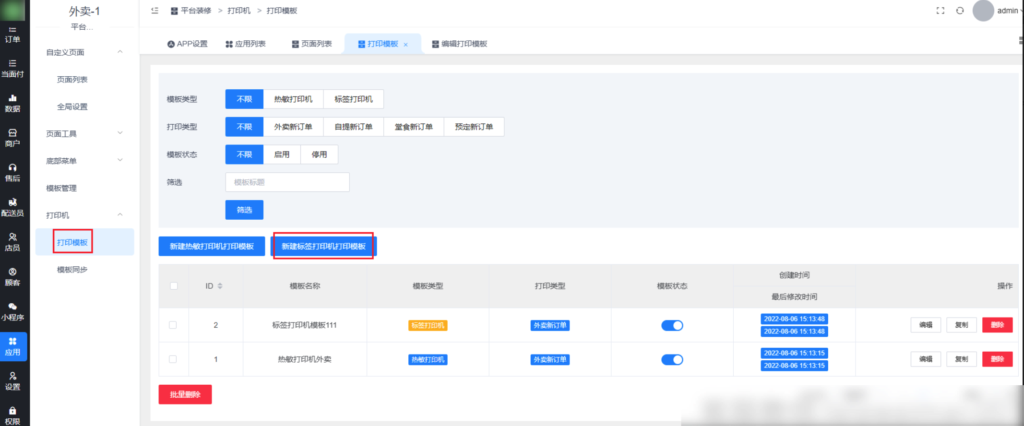
Task: Collapse the 自定义页面 menu group
Action: tap(84, 52)
